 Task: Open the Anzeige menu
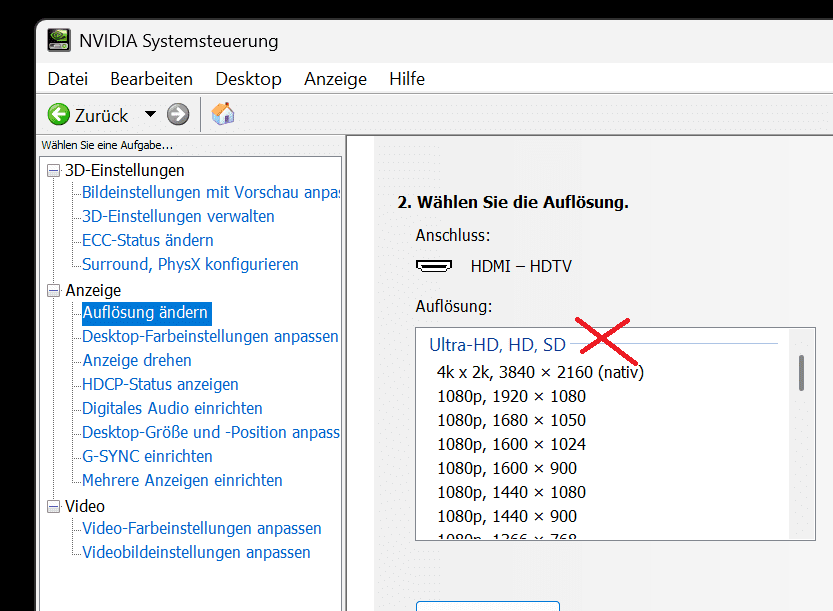(335, 79)
